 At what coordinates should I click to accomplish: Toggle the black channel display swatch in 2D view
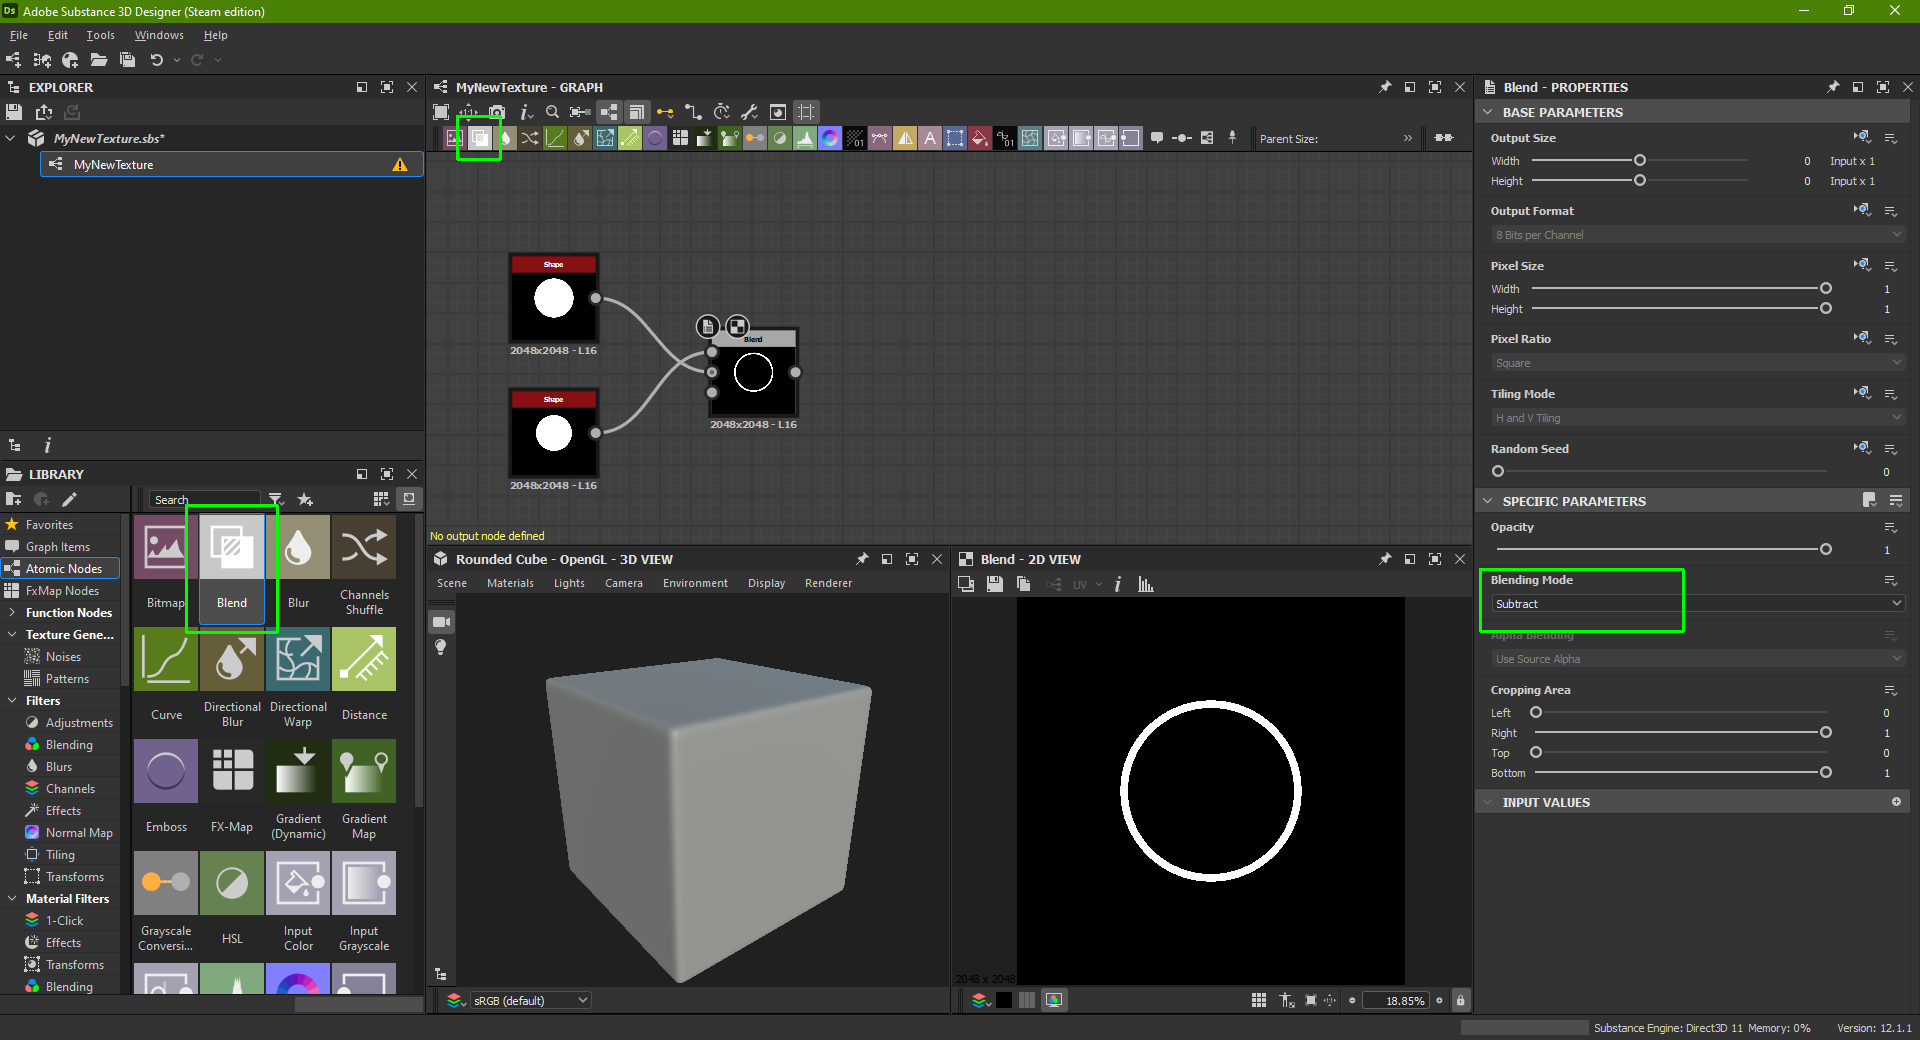tap(1003, 1000)
